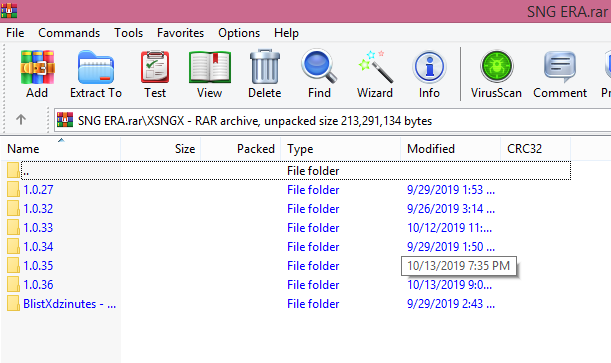
Task: Click modified date 9/29/2019 2:43
Action: [x=451, y=304]
